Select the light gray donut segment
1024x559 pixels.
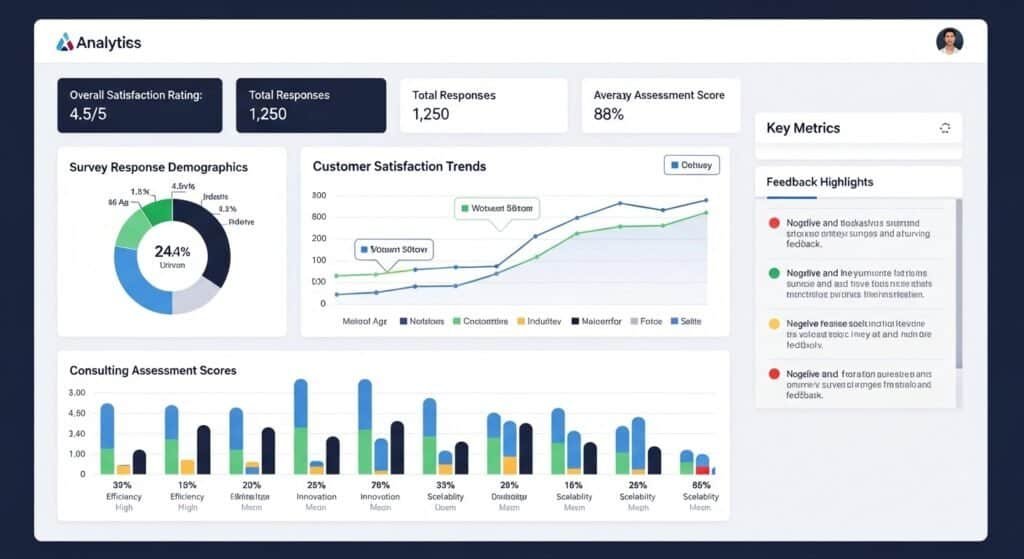(x=194, y=296)
